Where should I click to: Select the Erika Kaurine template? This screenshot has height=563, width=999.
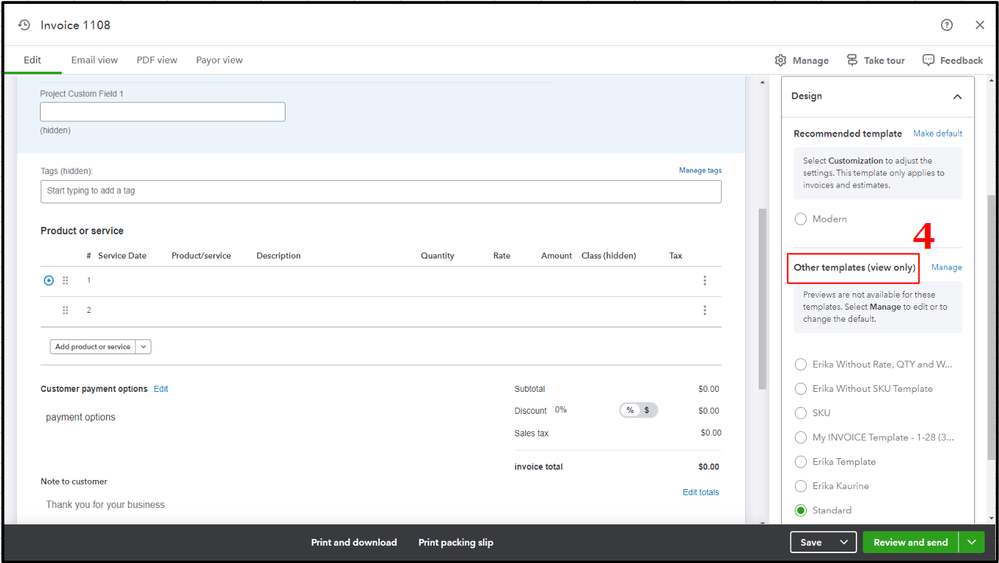point(801,486)
